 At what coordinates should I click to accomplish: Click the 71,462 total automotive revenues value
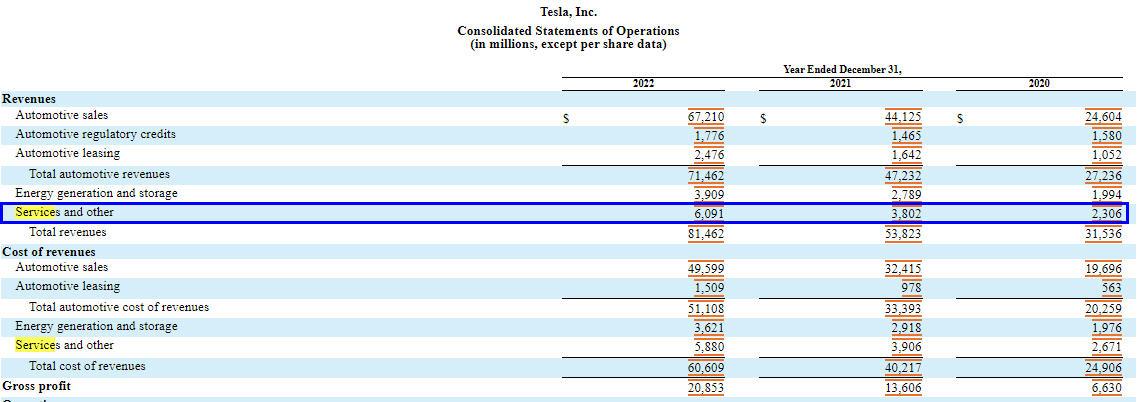pyautogui.click(x=706, y=176)
